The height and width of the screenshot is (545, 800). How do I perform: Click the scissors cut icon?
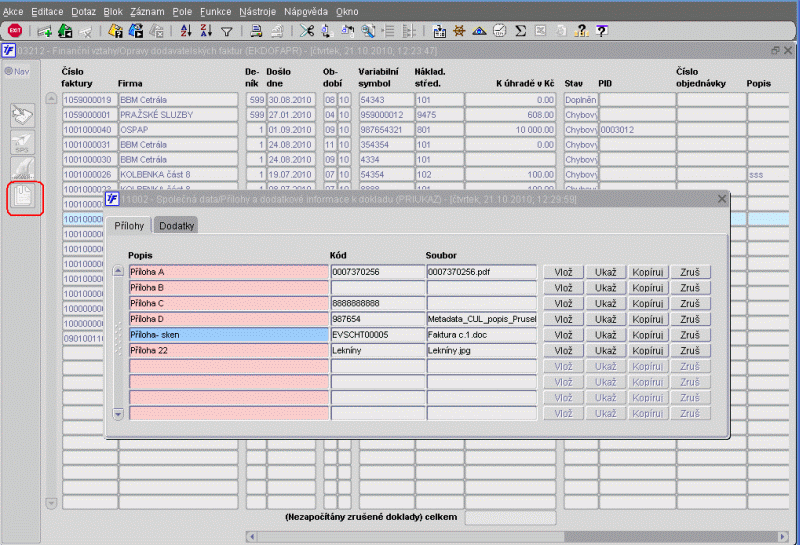pyautogui.click(x=306, y=32)
